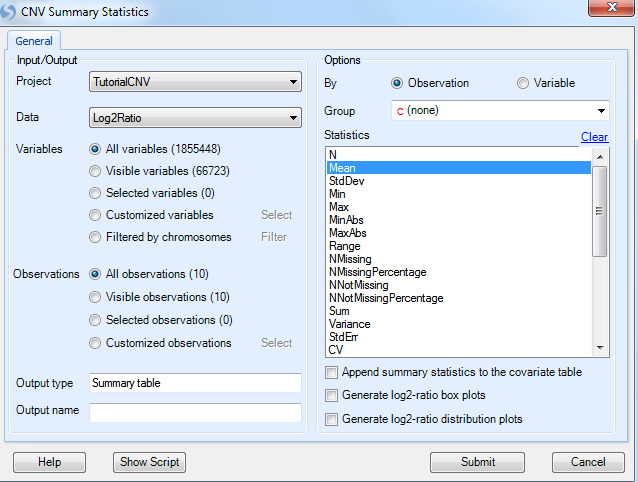This screenshot has width=638, height=482.
Task: Click the Clear link above Statistics
Action: click(594, 137)
